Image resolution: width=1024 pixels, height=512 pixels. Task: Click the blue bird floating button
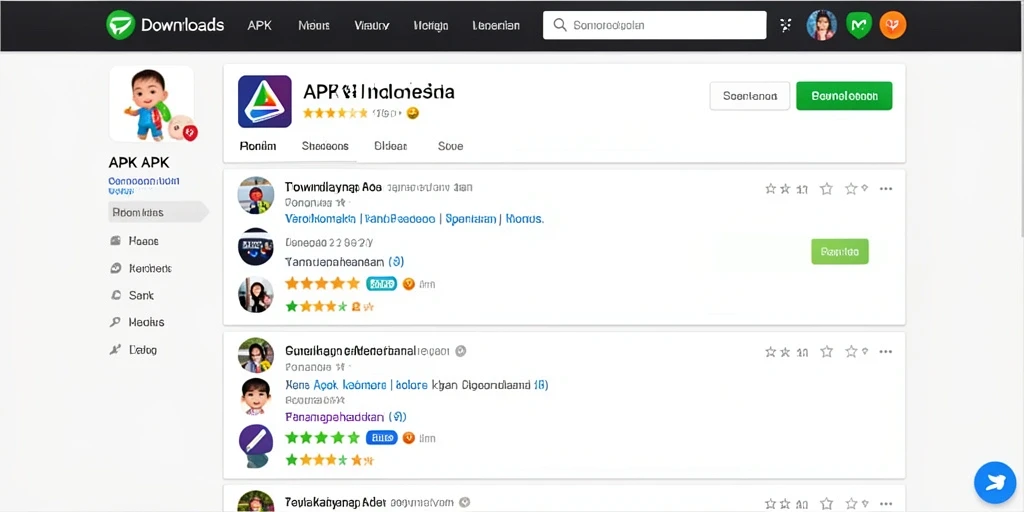coord(995,483)
